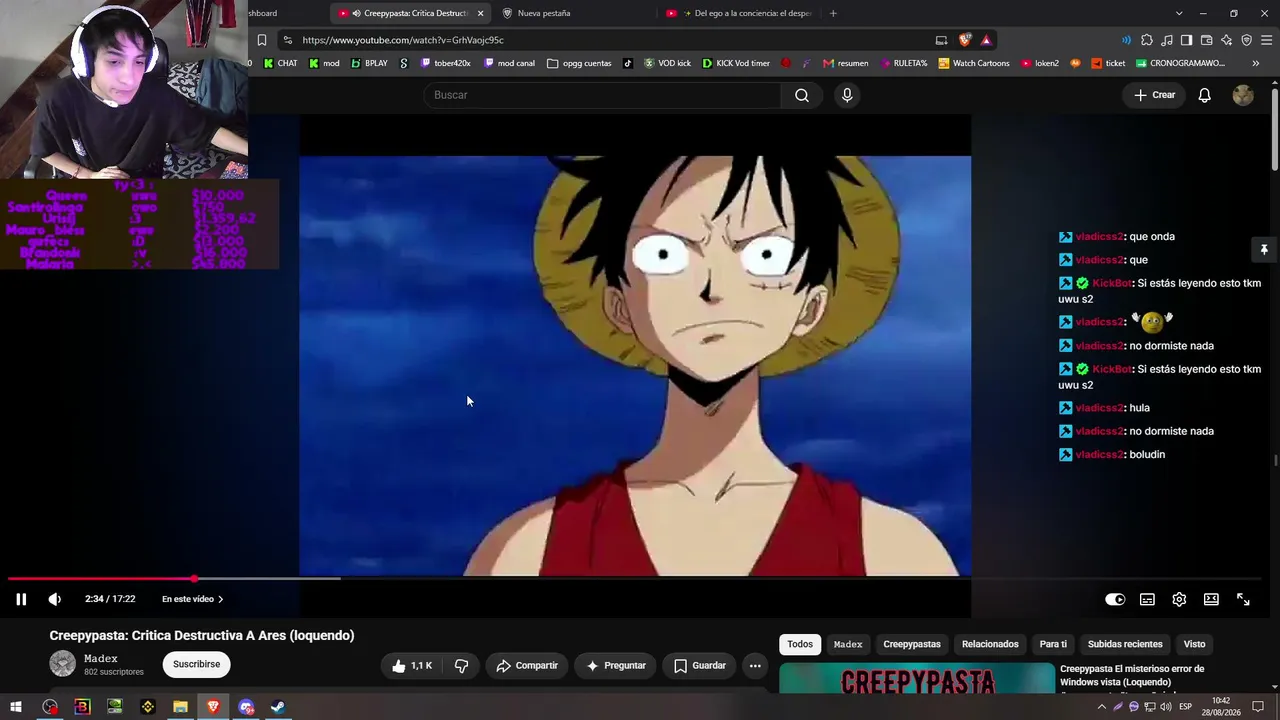The image size is (1280, 720).
Task: Open the video player settings gear
Action: [x=1179, y=599]
